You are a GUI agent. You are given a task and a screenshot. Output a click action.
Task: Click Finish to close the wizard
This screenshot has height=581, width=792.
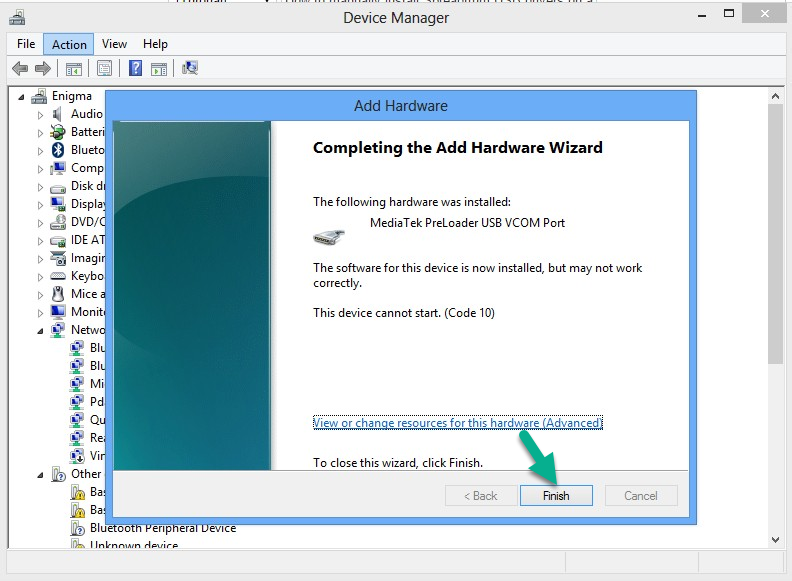pyautogui.click(x=556, y=496)
